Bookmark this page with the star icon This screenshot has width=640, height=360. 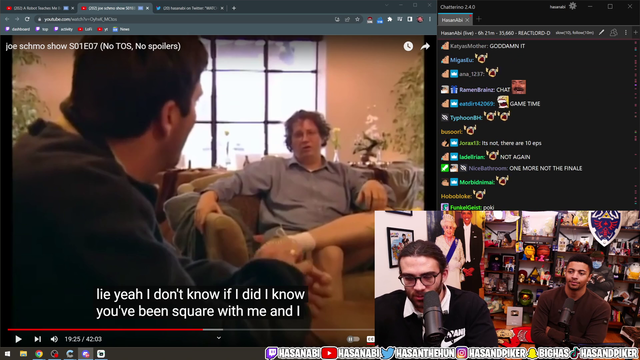pyautogui.click(x=358, y=19)
